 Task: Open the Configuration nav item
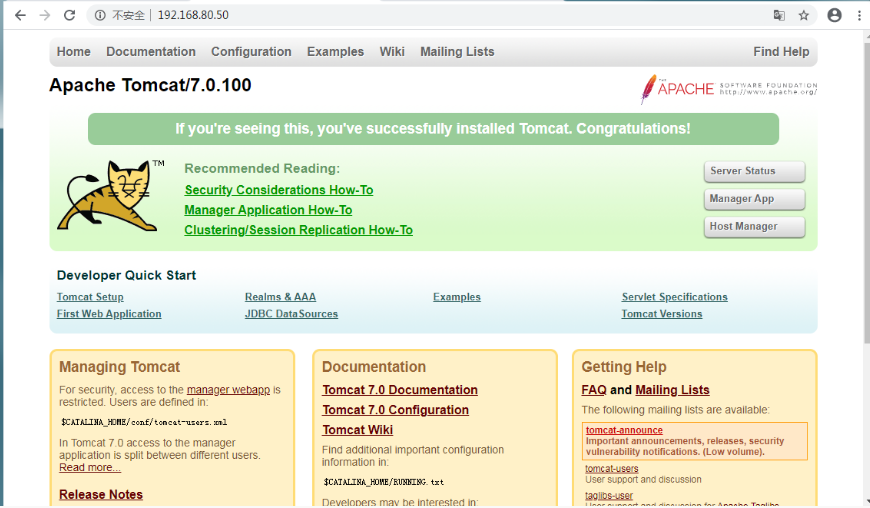251,52
